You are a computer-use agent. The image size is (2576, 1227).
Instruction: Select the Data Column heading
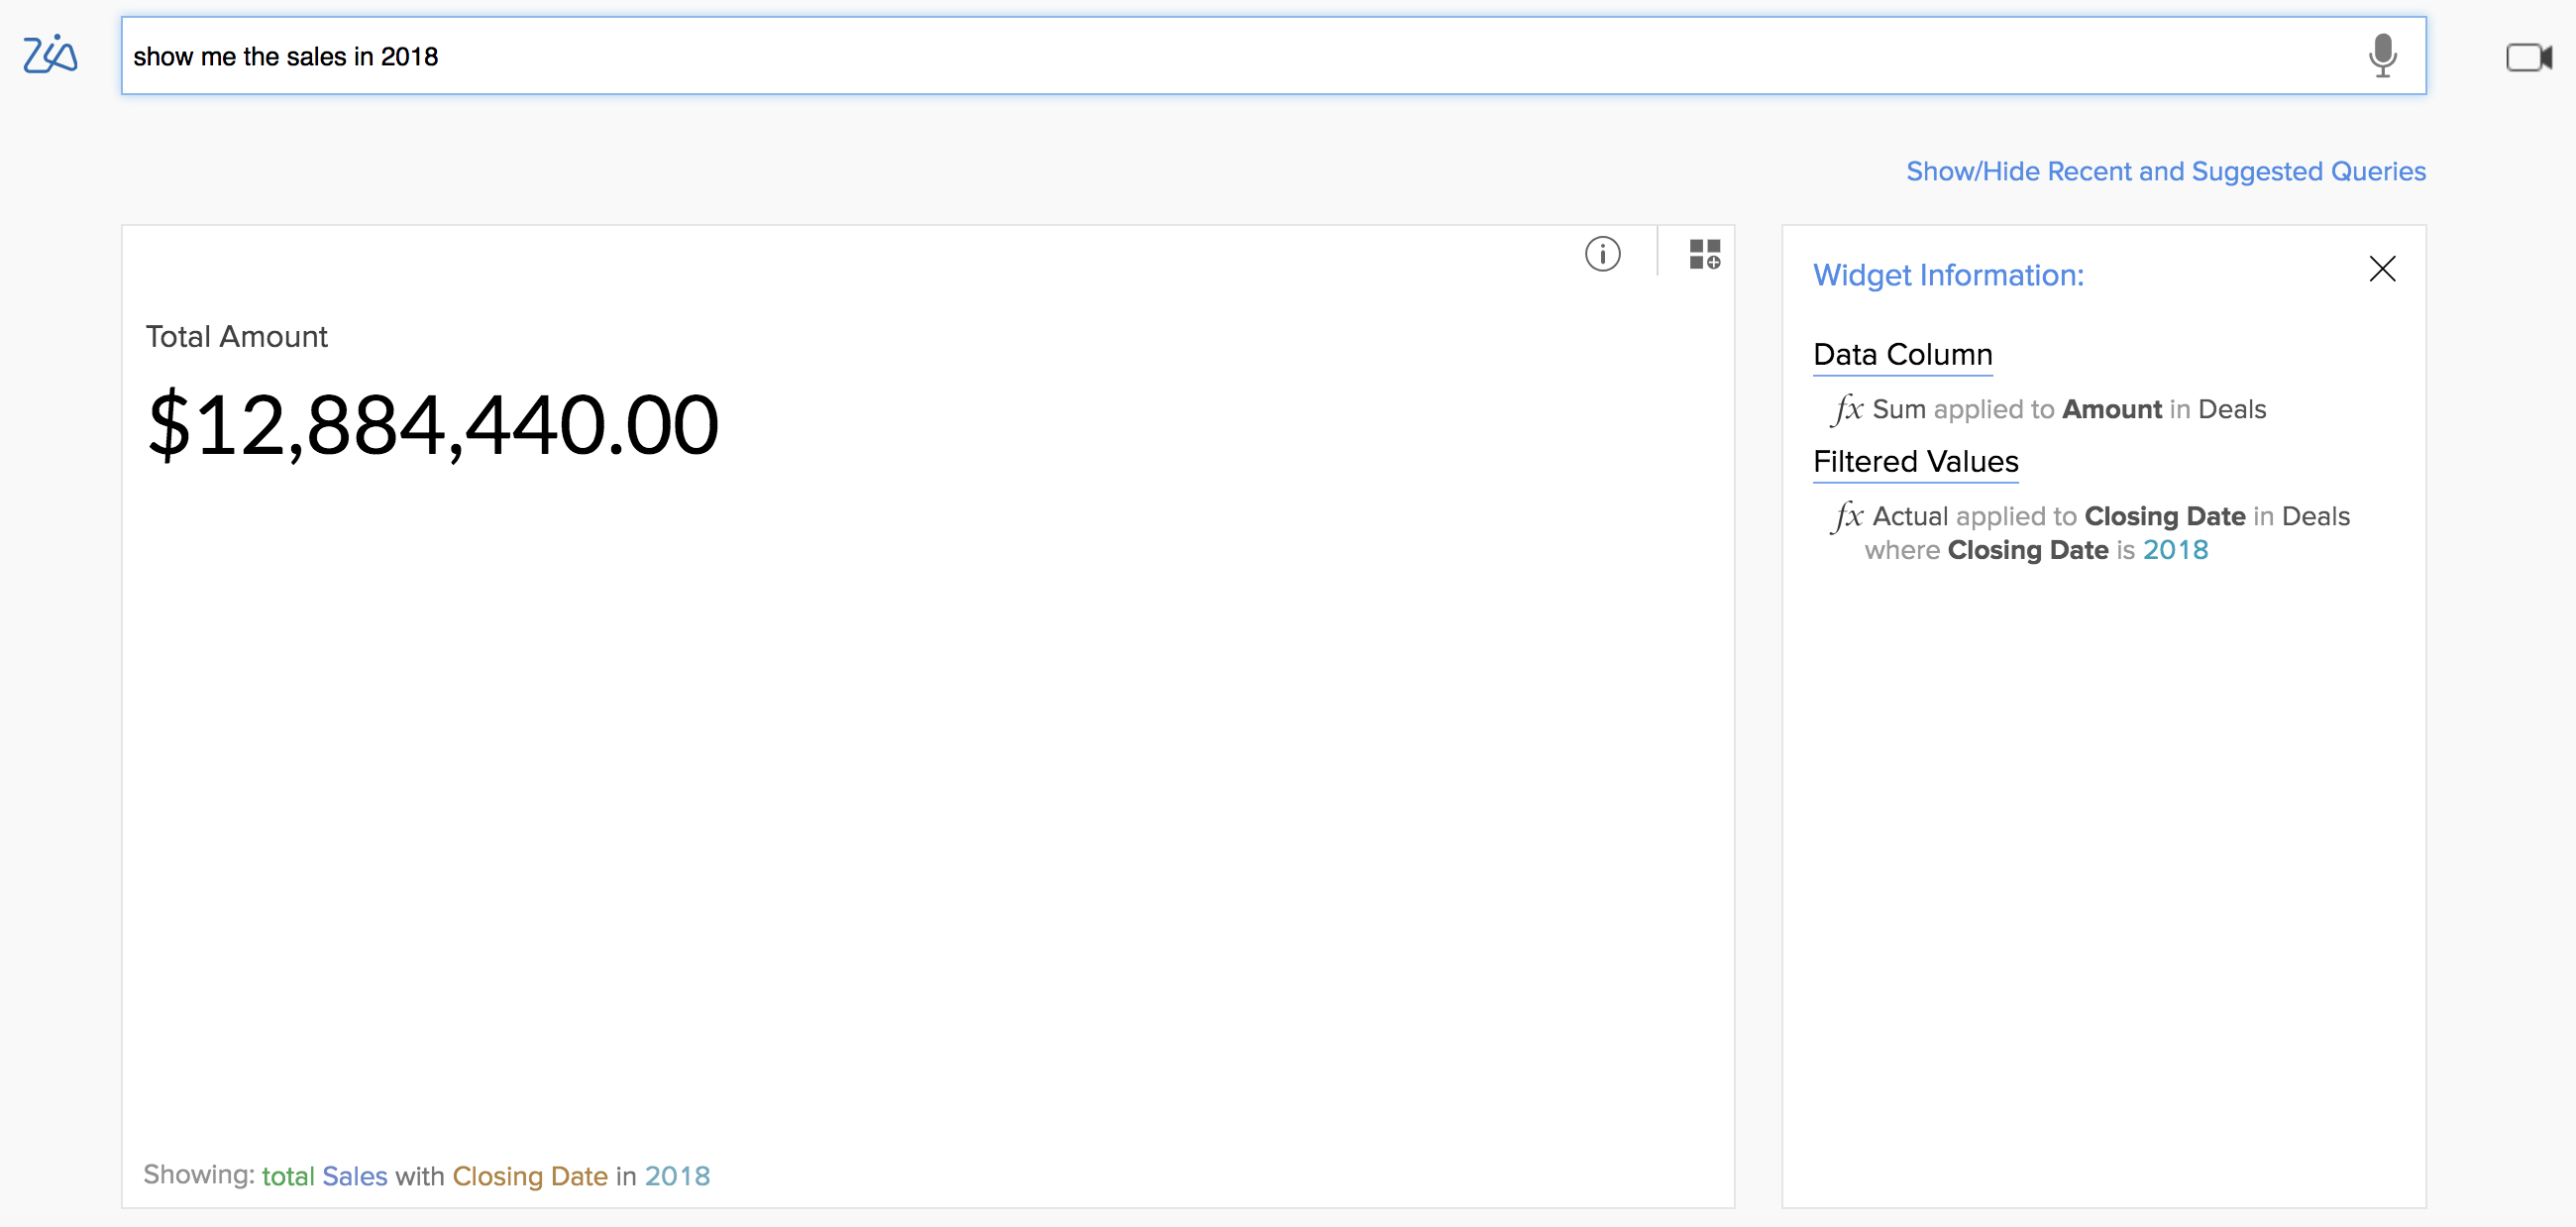click(x=1902, y=355)
